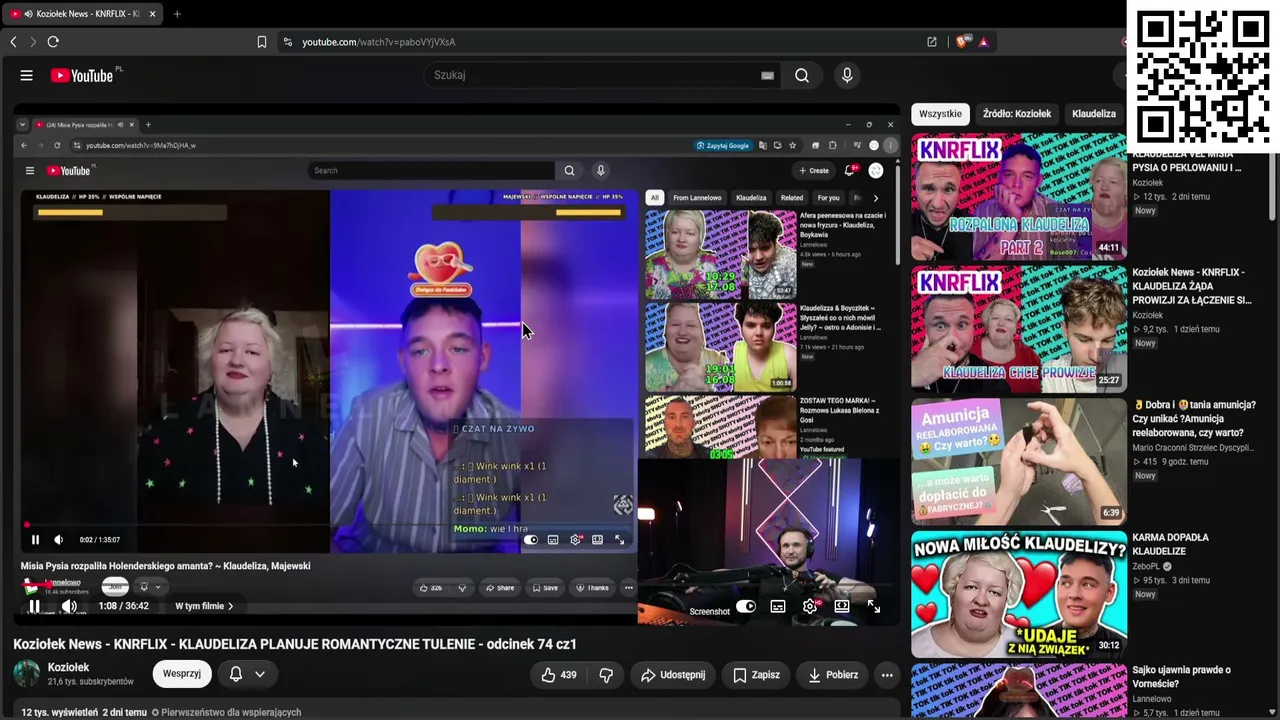Click the share icon right of the address bar

pos(932,42)
